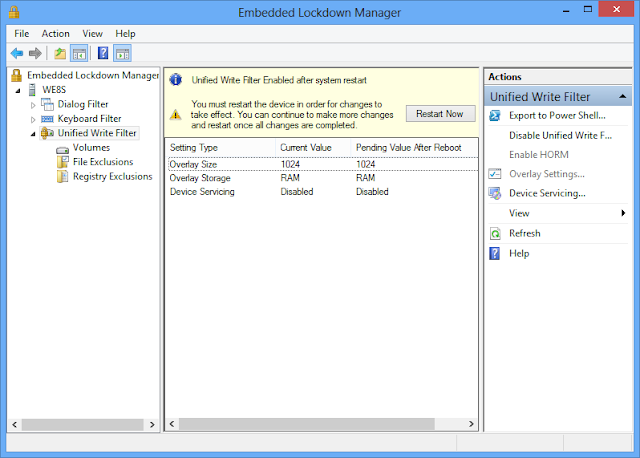Click the Embedded Lockdown Manager padlock tree icon
This screenshot has width=640, height=458.
tap(16, 76)
